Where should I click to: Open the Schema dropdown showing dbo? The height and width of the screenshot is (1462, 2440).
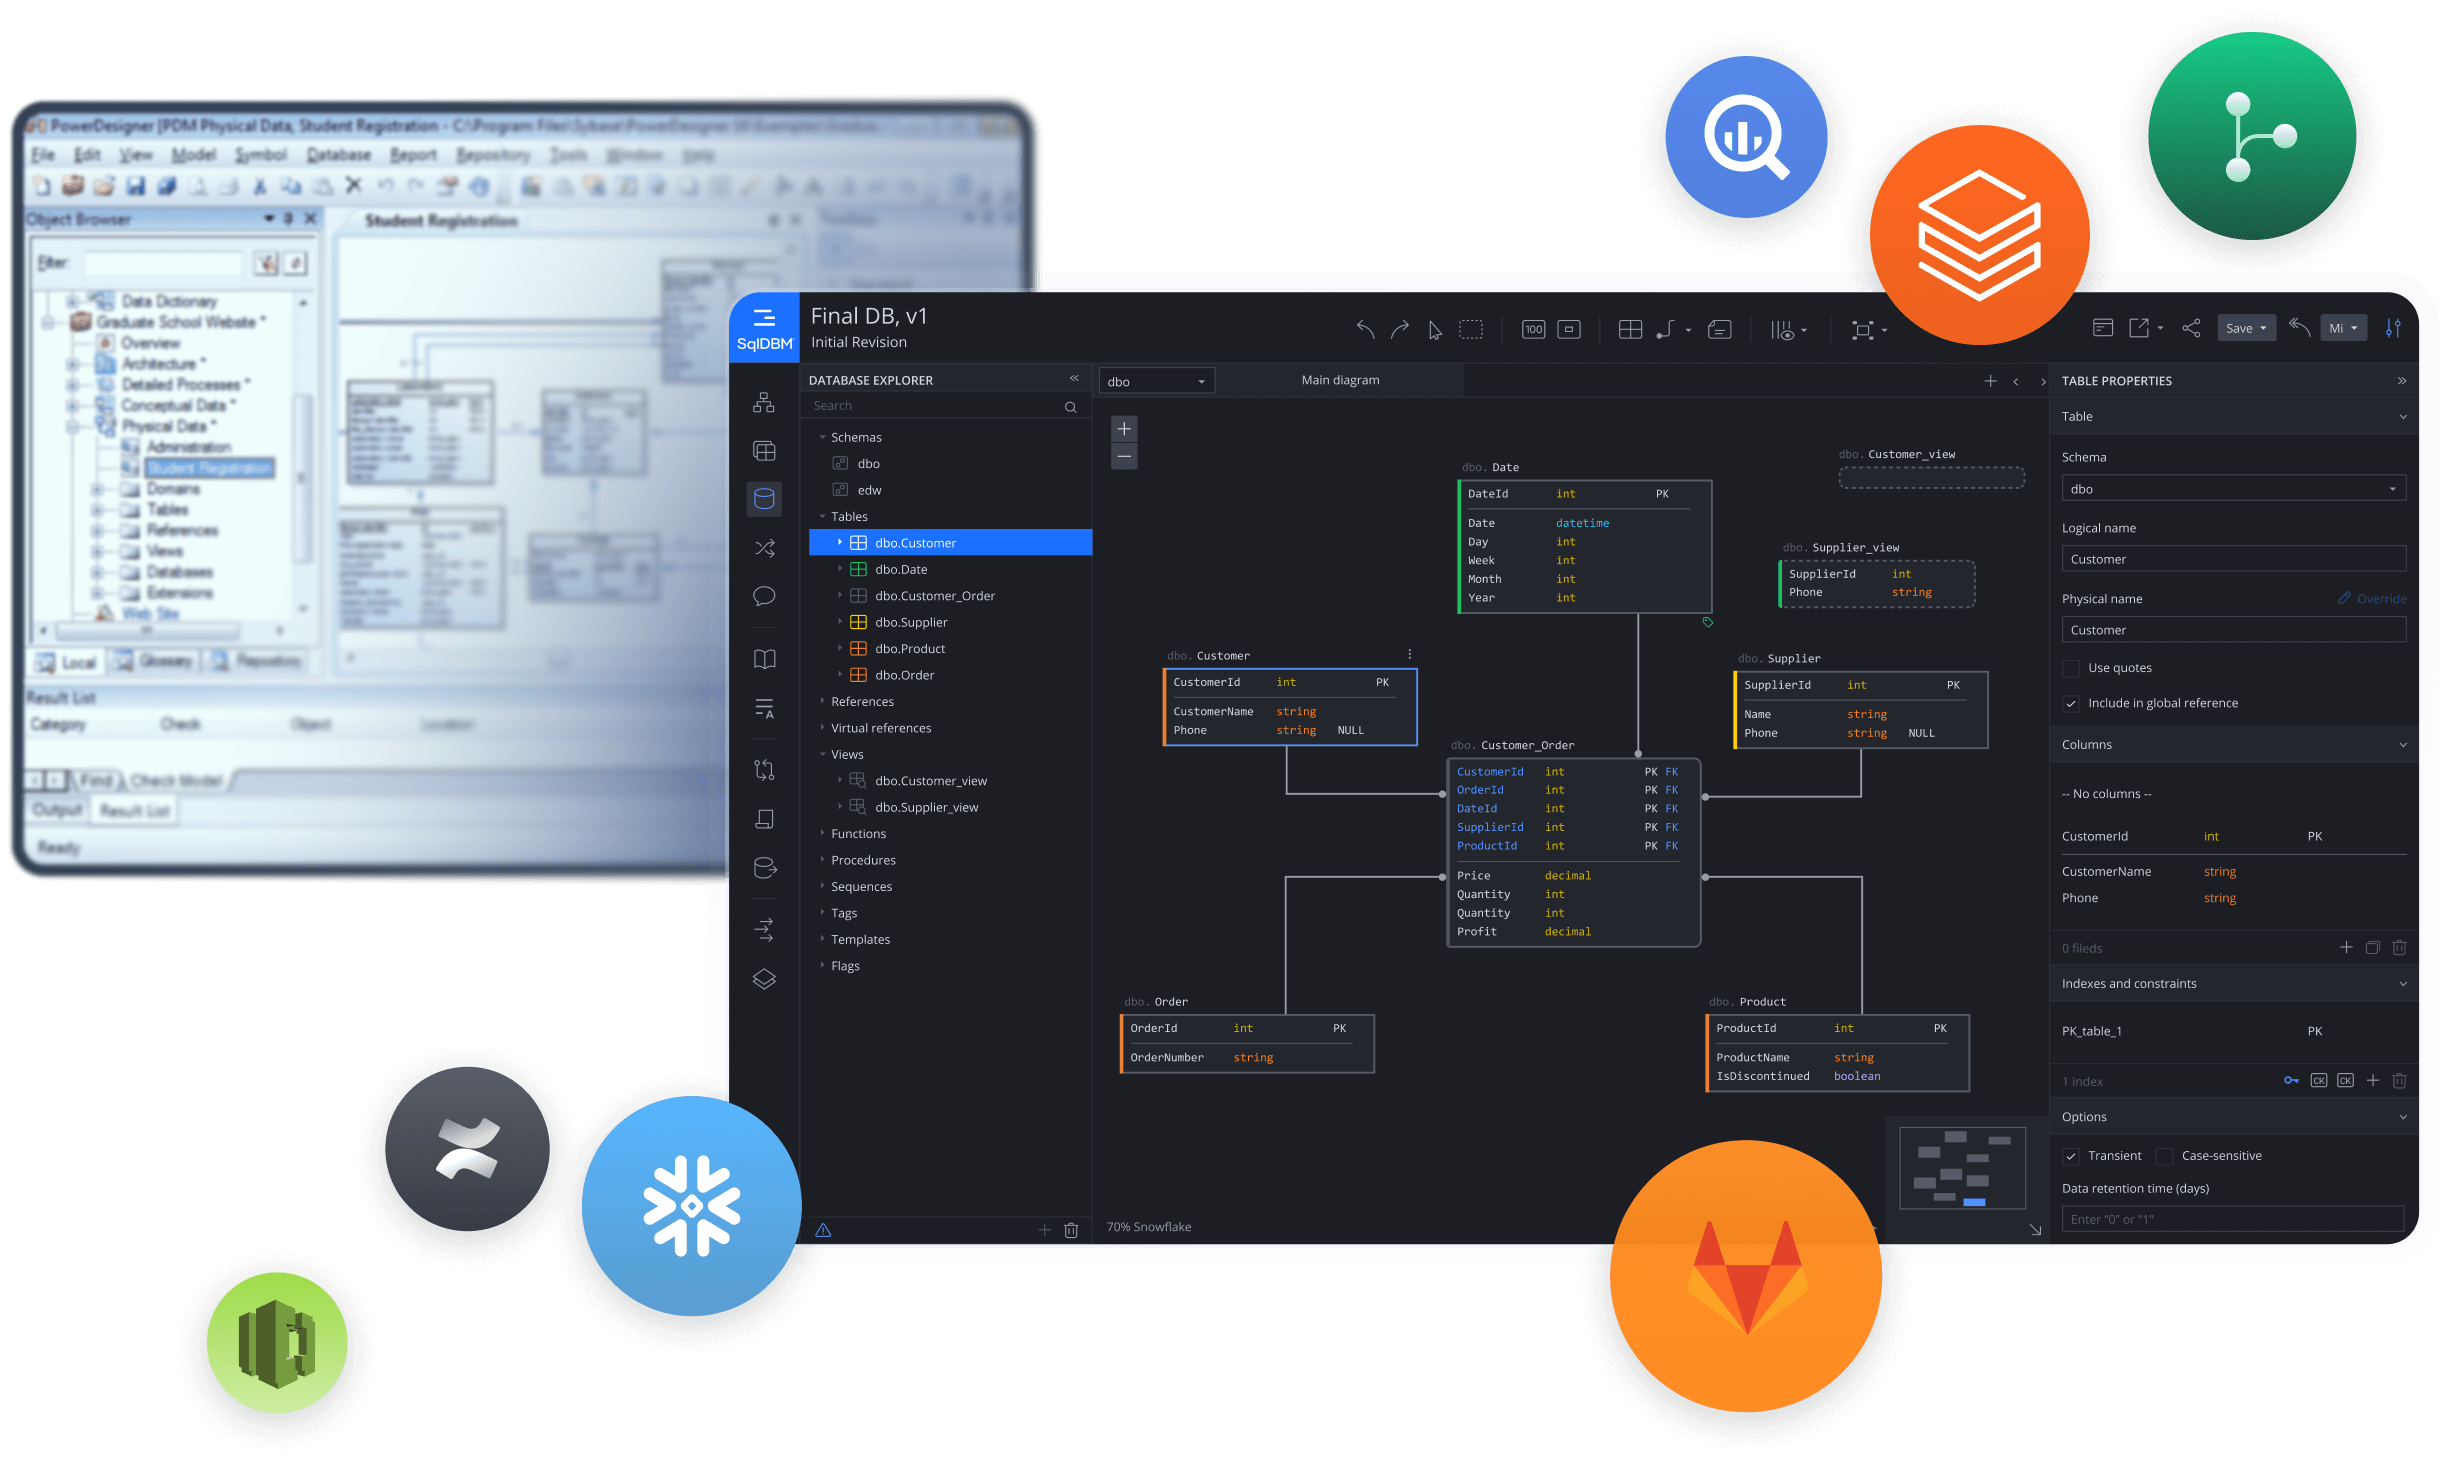tap(2232, 488)
